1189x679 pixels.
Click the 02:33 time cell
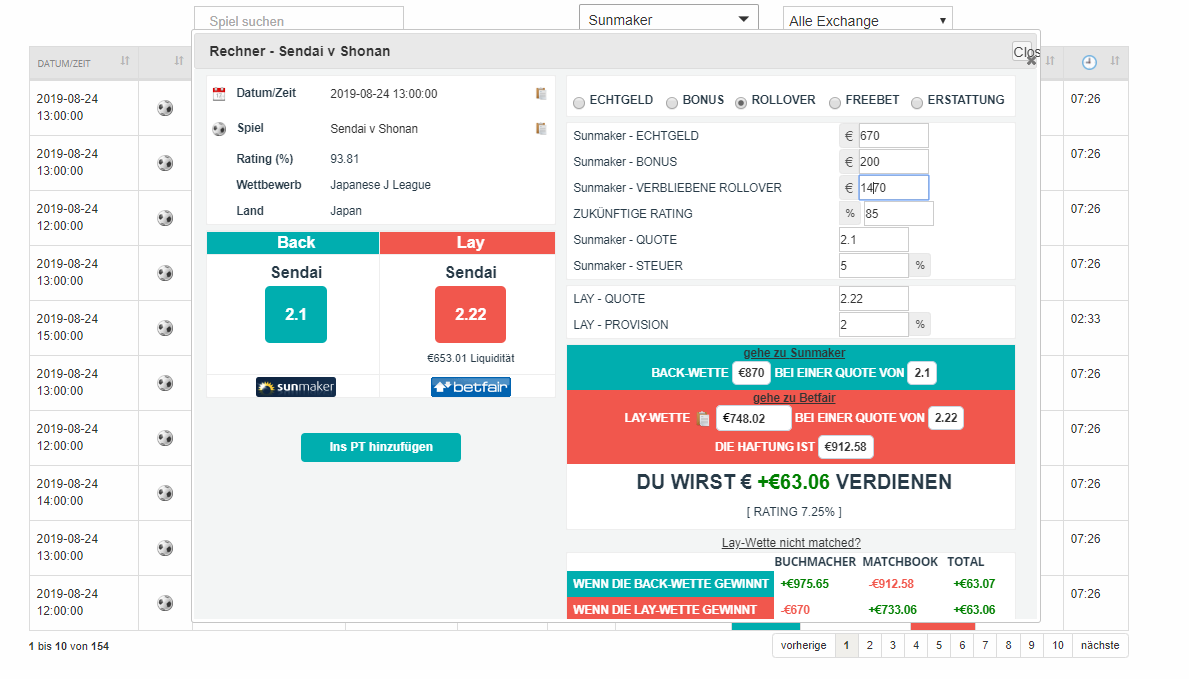coord(1085,319)
